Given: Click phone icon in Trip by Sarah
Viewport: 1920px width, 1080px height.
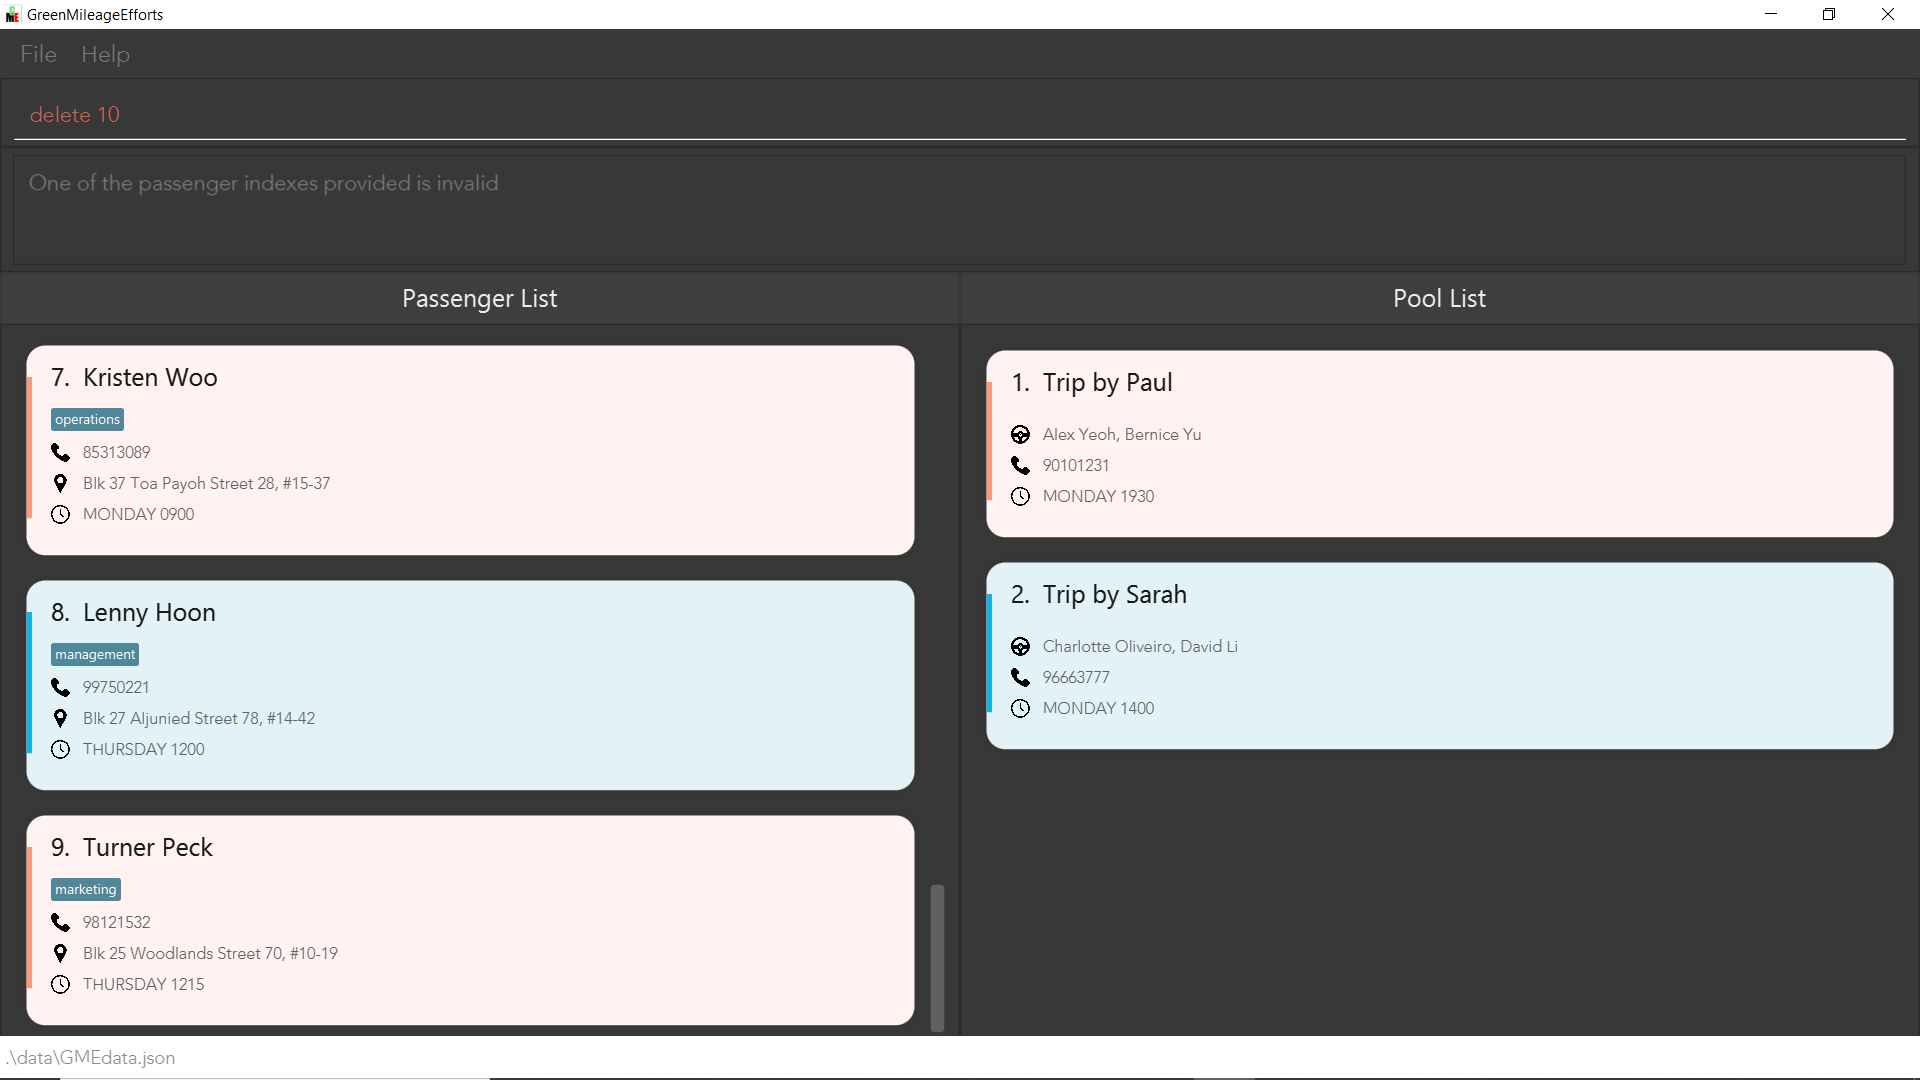Looking at the screenshot, I should pos(1020,678).
